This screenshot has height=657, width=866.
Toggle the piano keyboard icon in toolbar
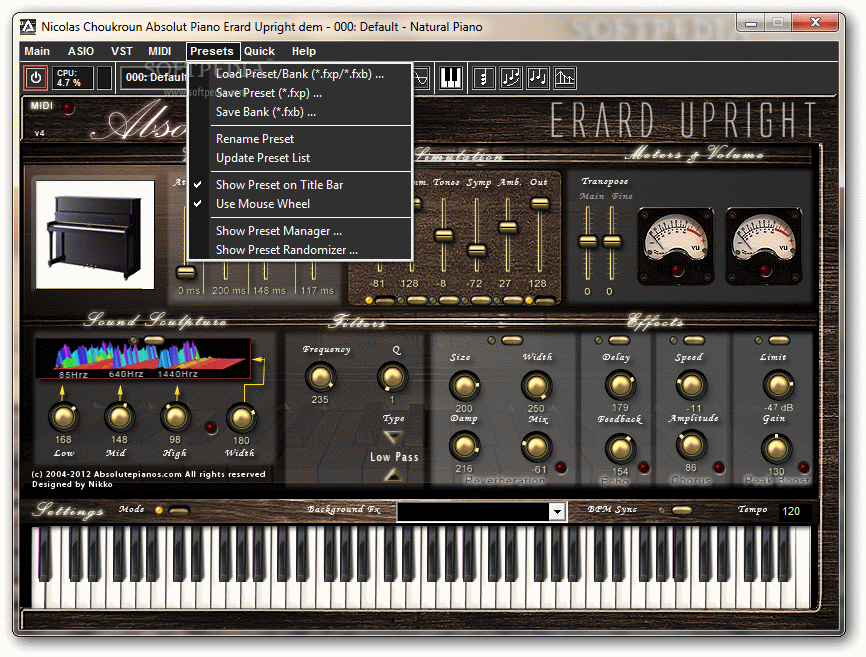[x=451, y=78]
